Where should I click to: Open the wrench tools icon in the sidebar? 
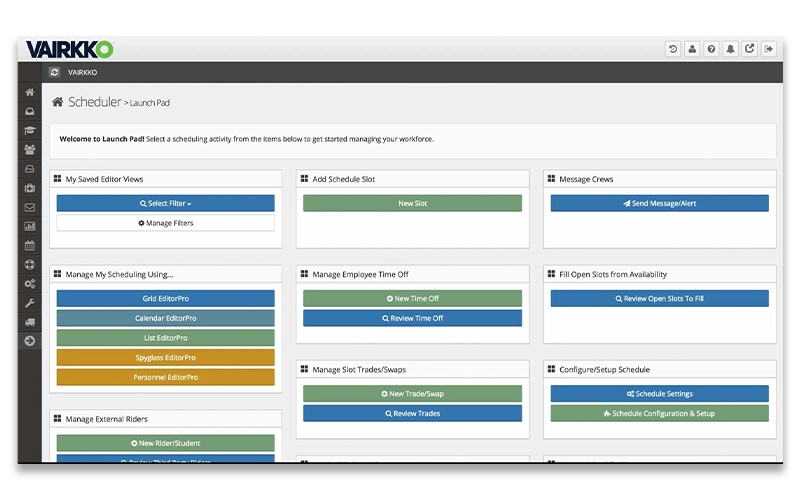[30, 303]
